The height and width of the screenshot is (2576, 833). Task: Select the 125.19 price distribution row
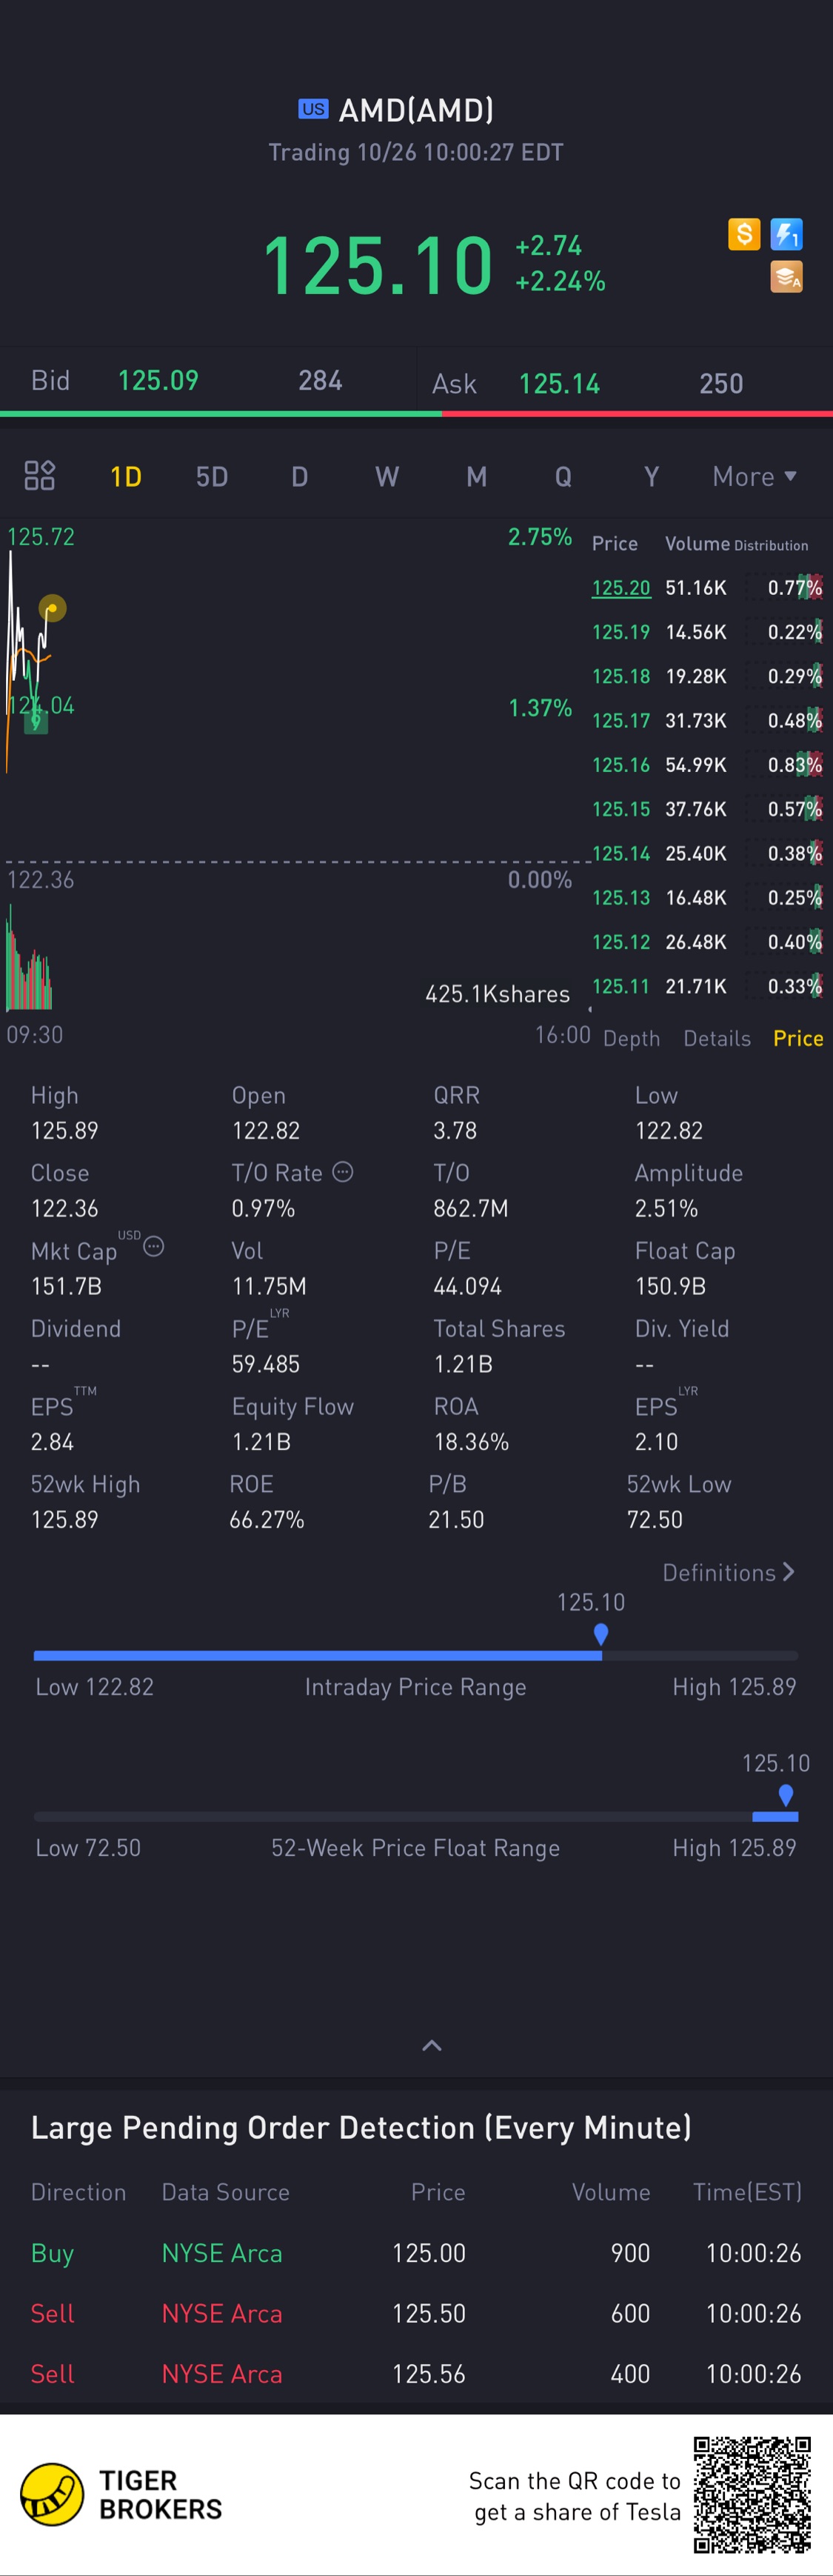(707, 632)
